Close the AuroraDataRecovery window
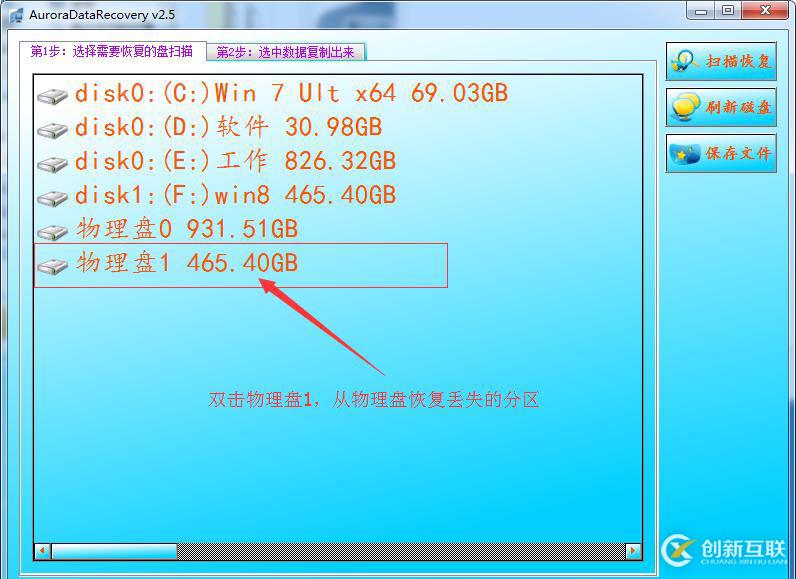Viewport: 796px width, 579px height. (x=767, y=11)
